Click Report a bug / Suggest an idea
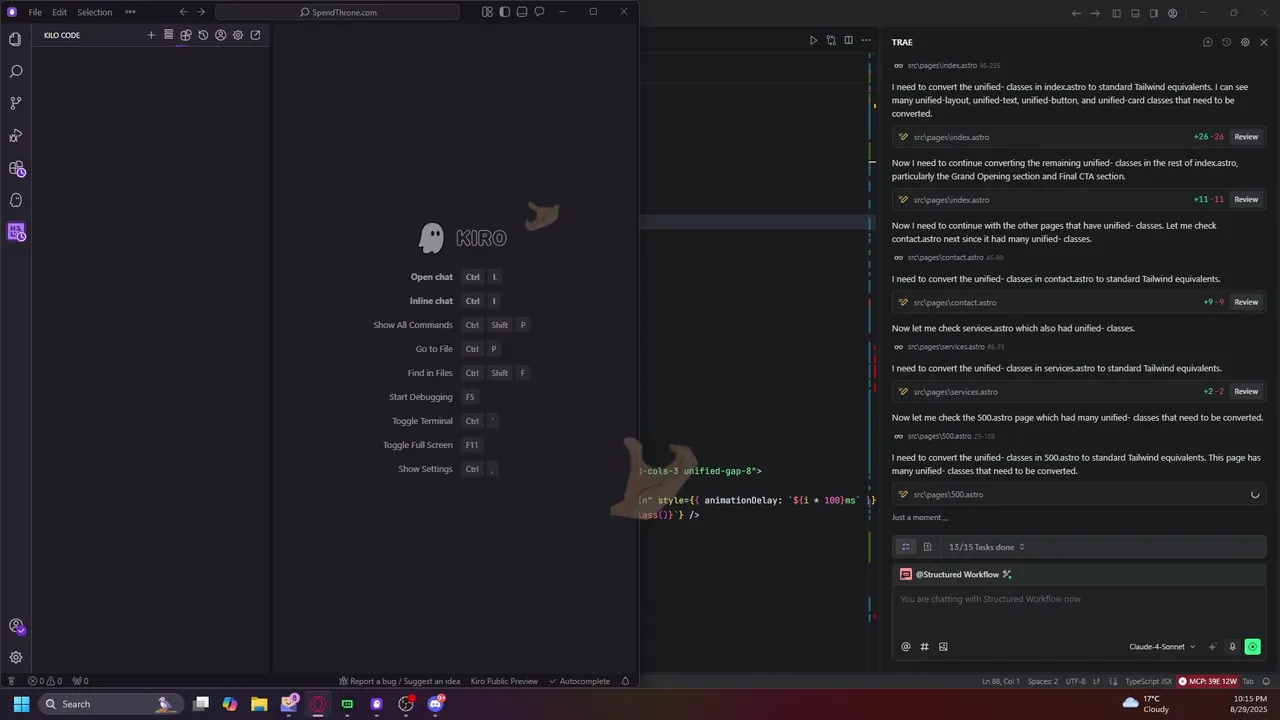The height and width of the screenshot is (720, 1280). point(399,681)
